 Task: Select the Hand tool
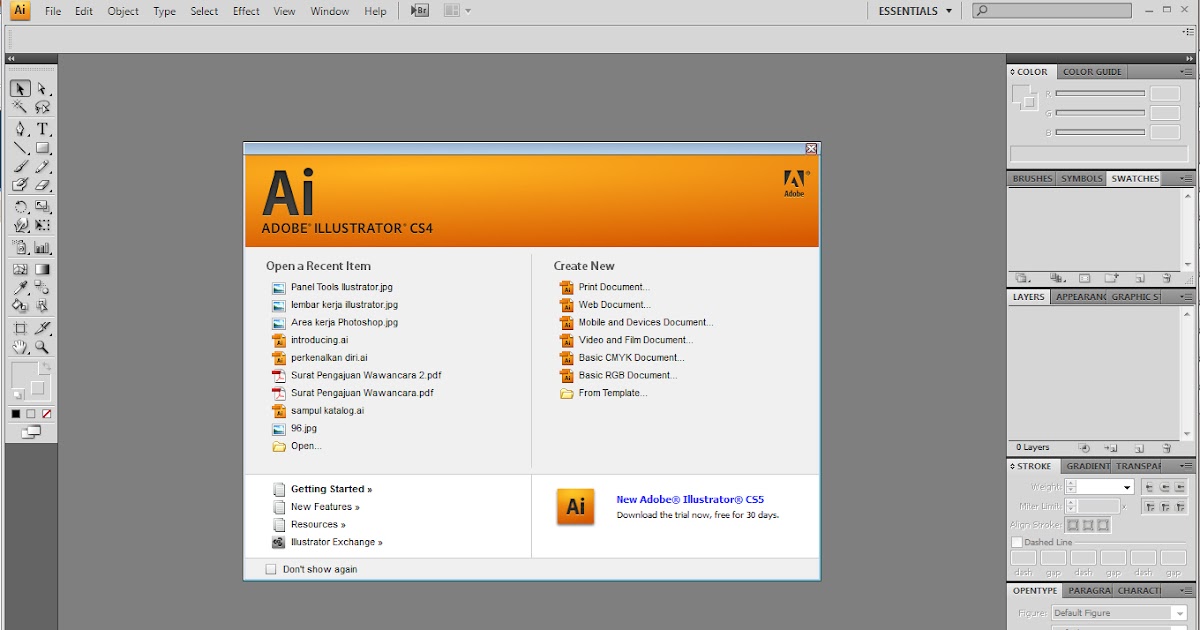(20, 347)
